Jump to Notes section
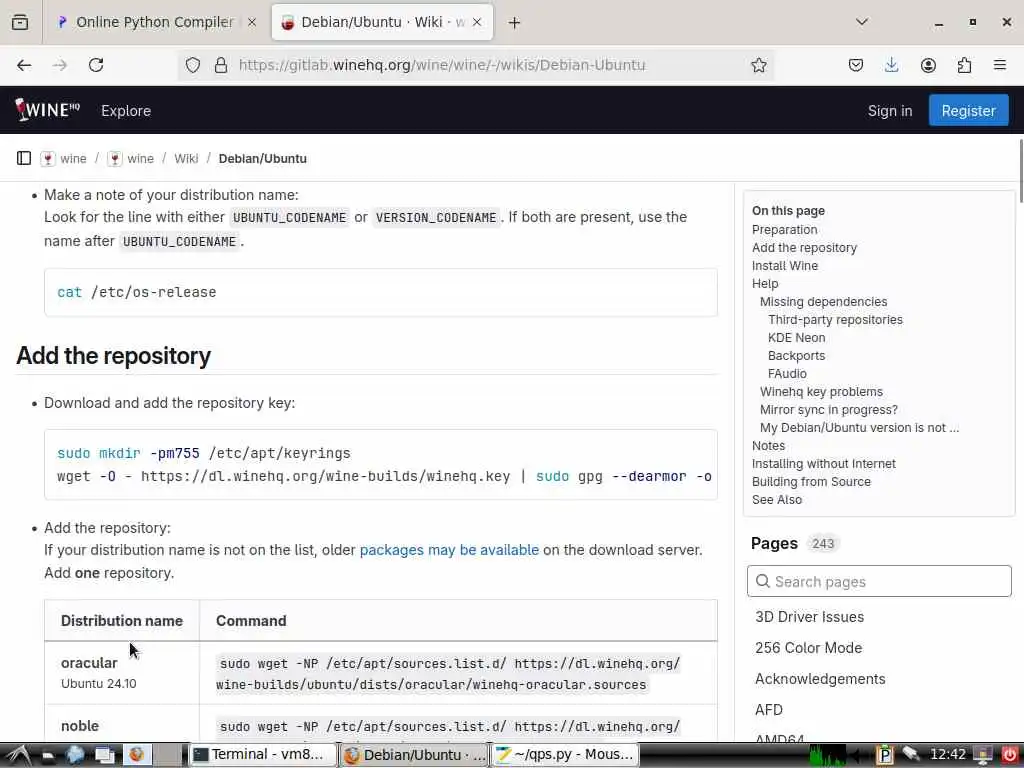This screenshot has height=768, width=1024. [768, 445]
